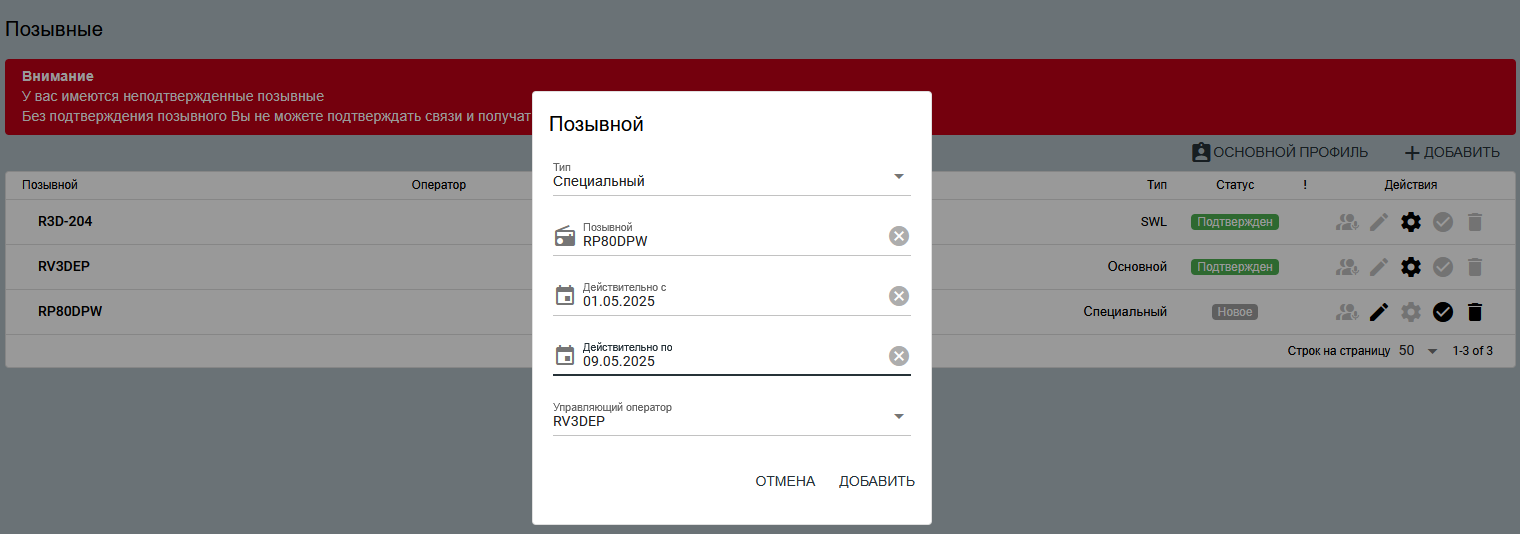Click confirm checkmark icon in R3D-204 row
This screenshot has height=534, width=1520.
tap(1442, 222)
